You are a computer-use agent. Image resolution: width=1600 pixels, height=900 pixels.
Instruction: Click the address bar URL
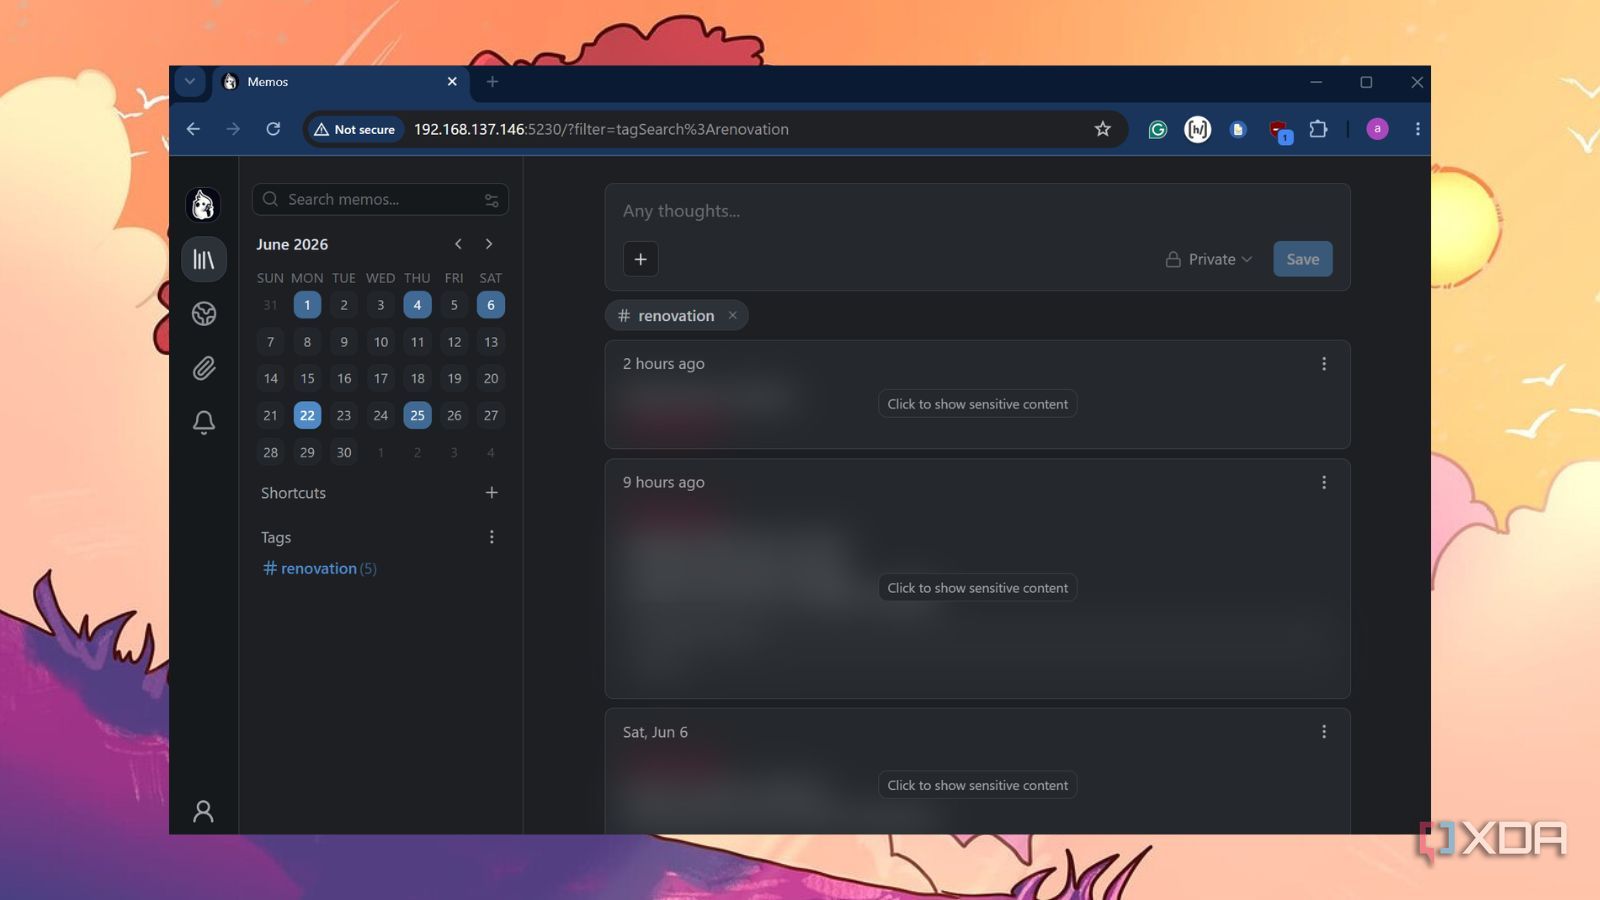pyautogui.click(x=601, y=129)
